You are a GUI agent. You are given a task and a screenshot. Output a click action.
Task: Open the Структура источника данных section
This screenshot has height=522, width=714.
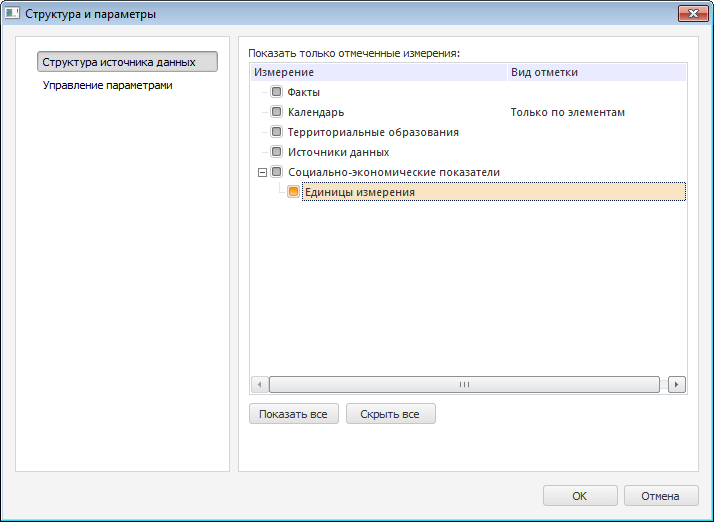(127, 62)
